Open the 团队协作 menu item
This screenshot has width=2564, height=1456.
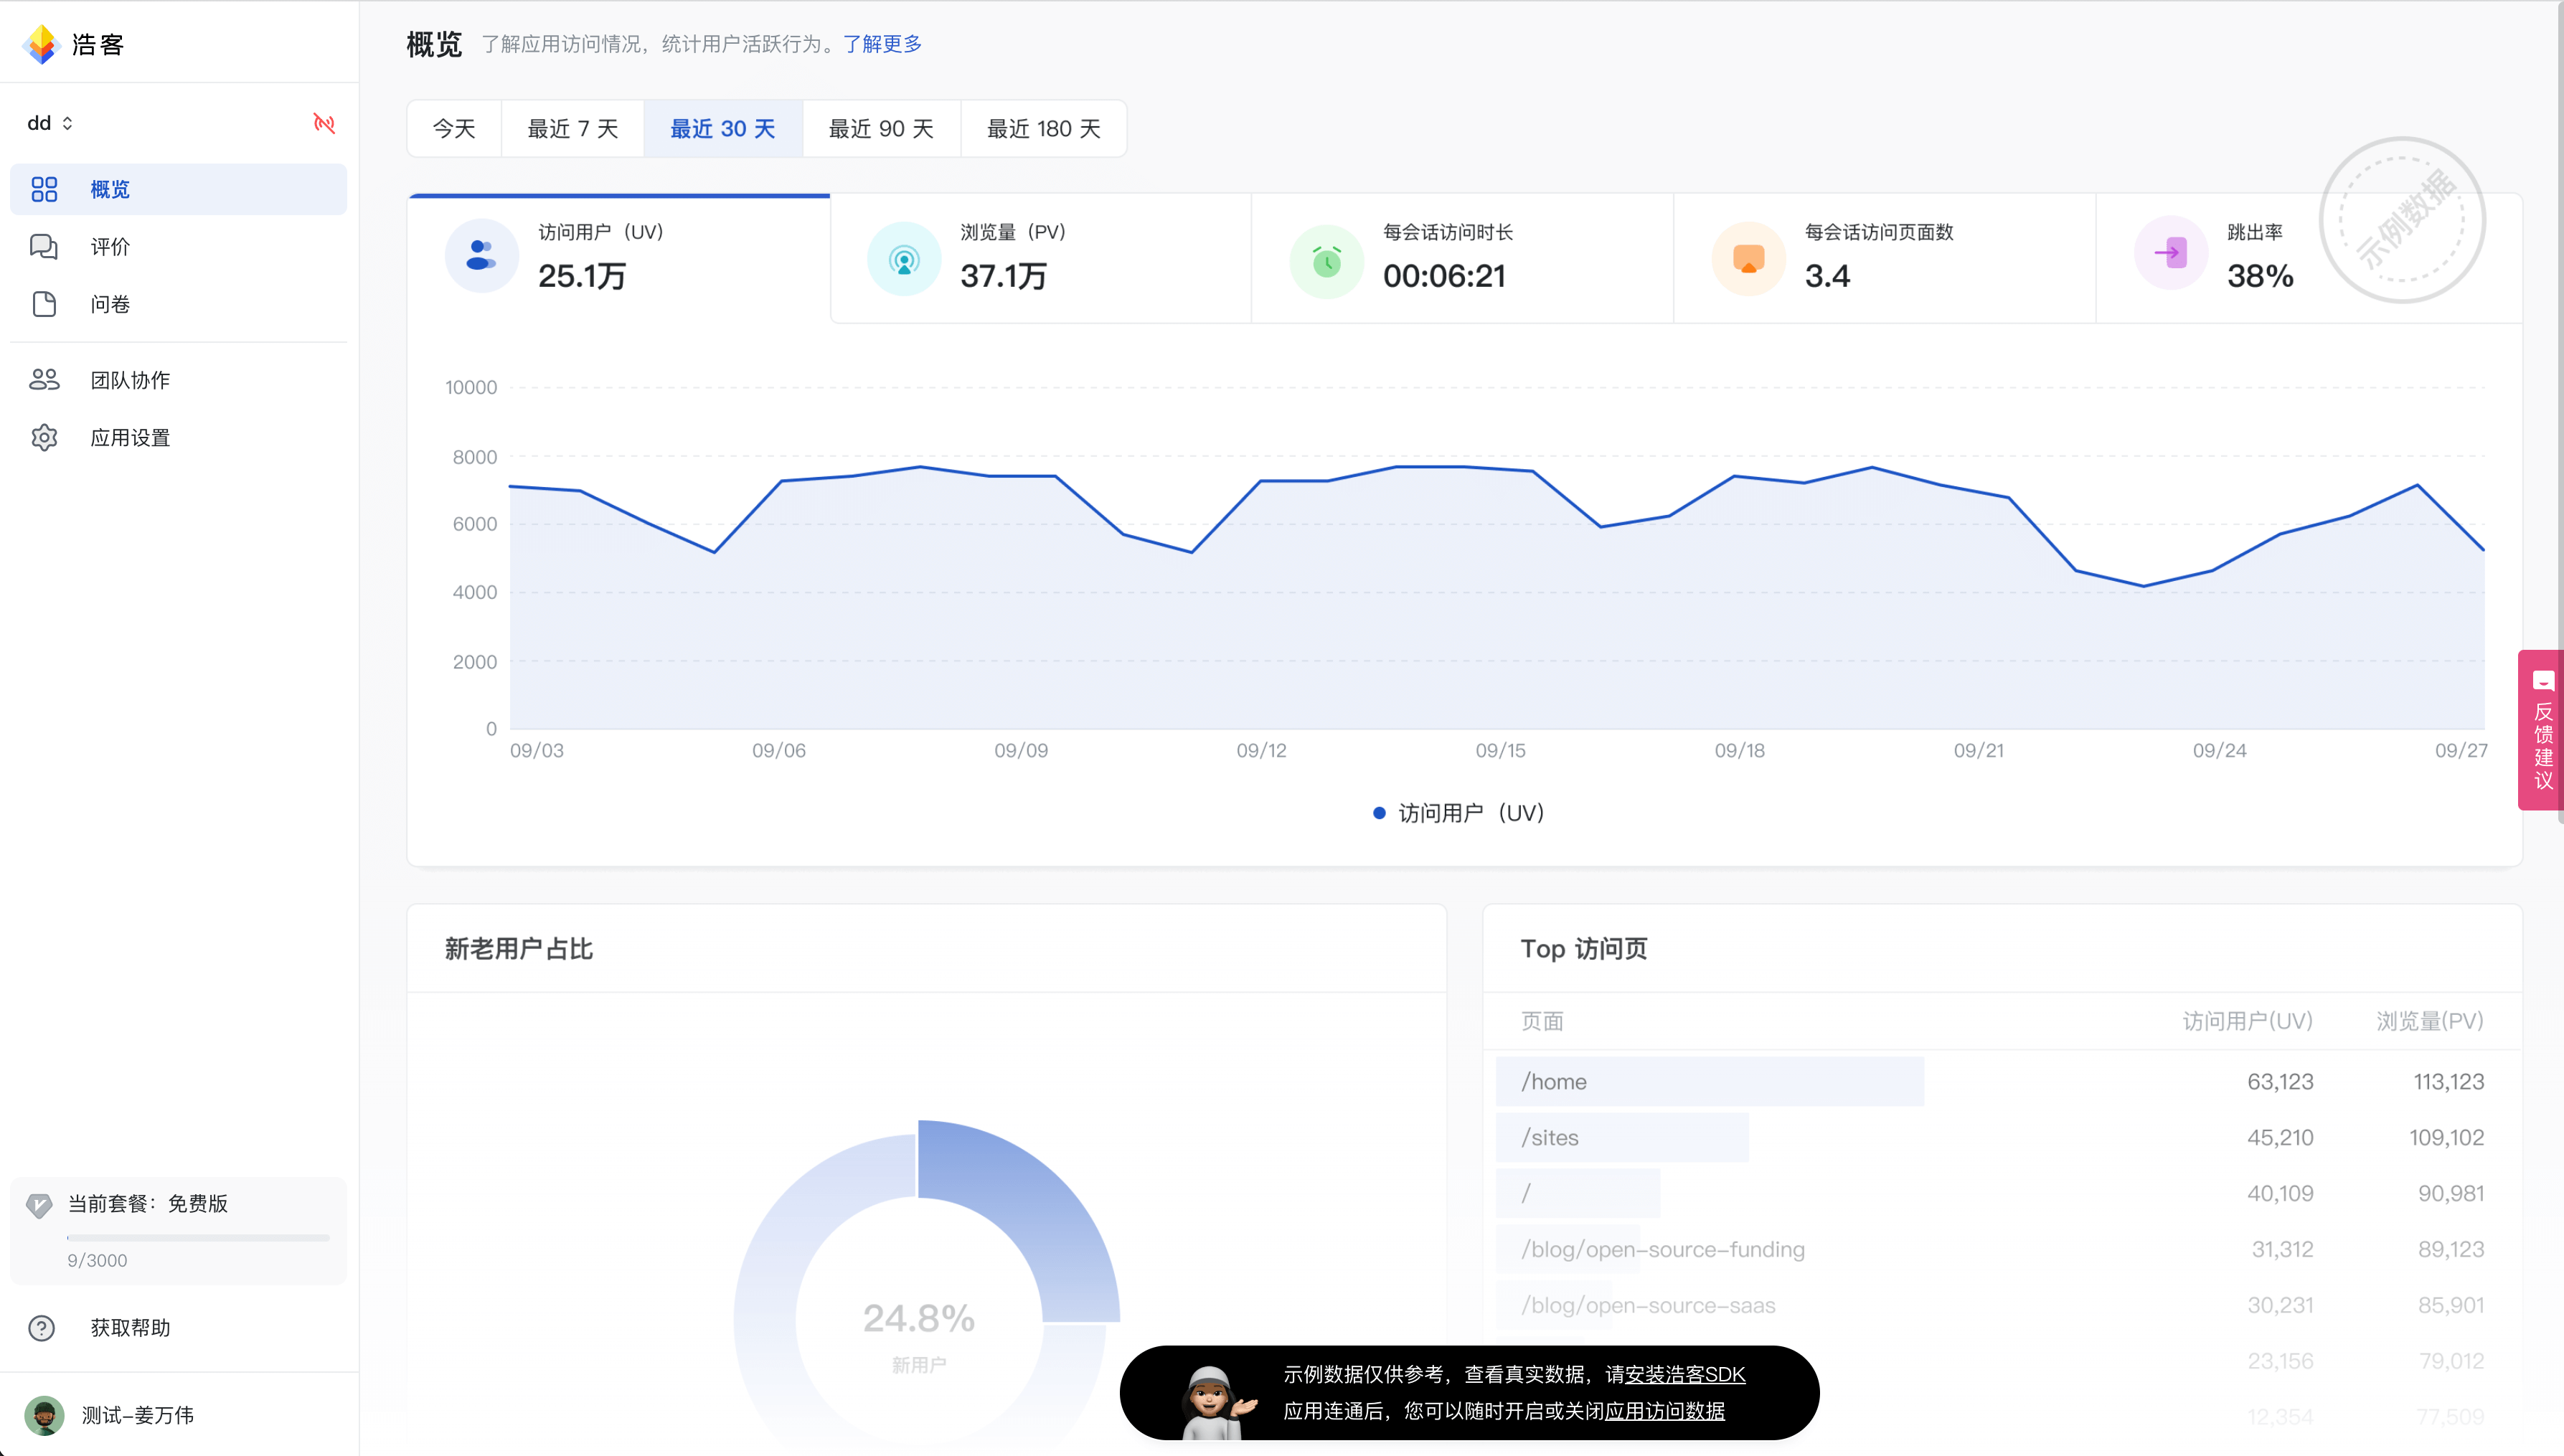coord(178,380)
